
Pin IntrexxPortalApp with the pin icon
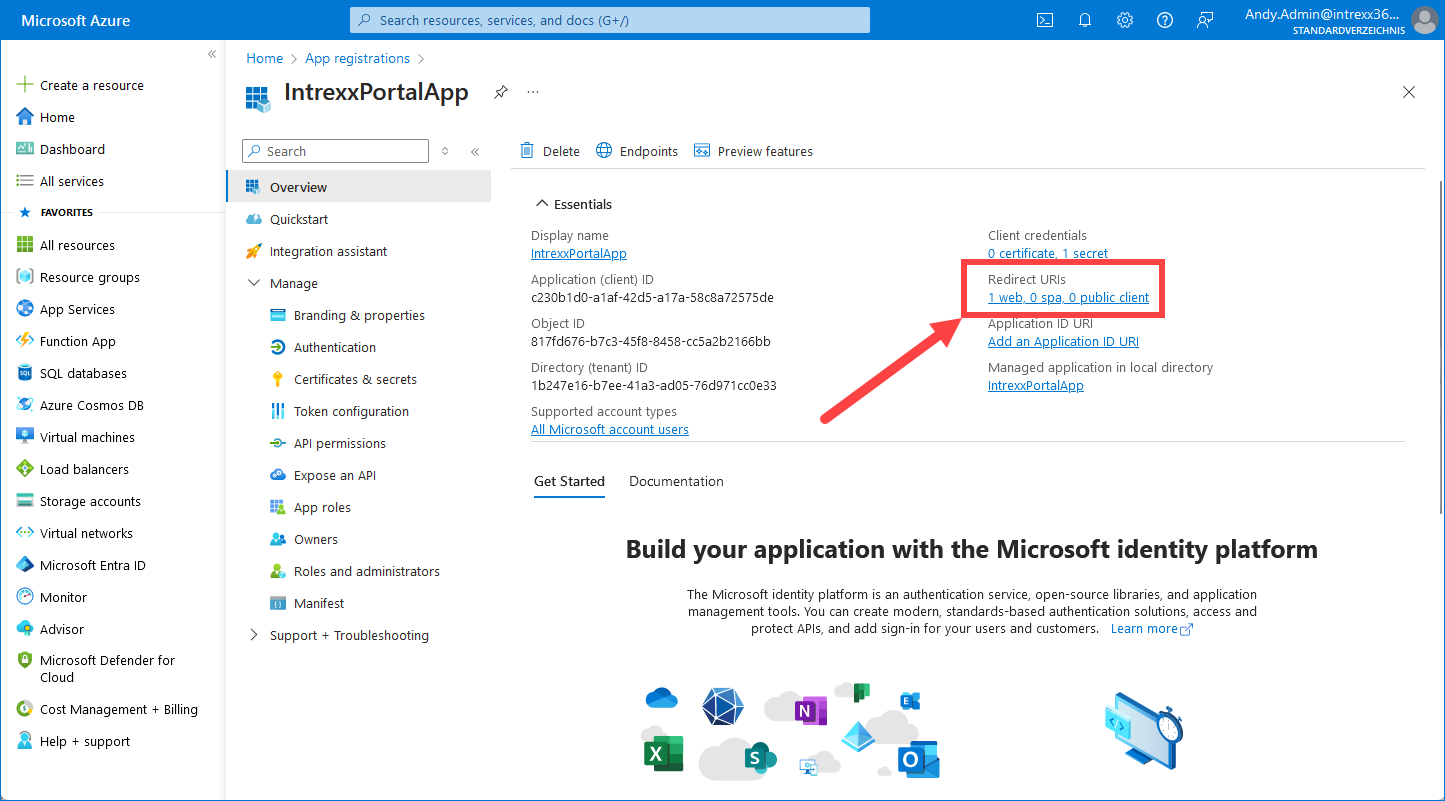[x=501, y=92]
